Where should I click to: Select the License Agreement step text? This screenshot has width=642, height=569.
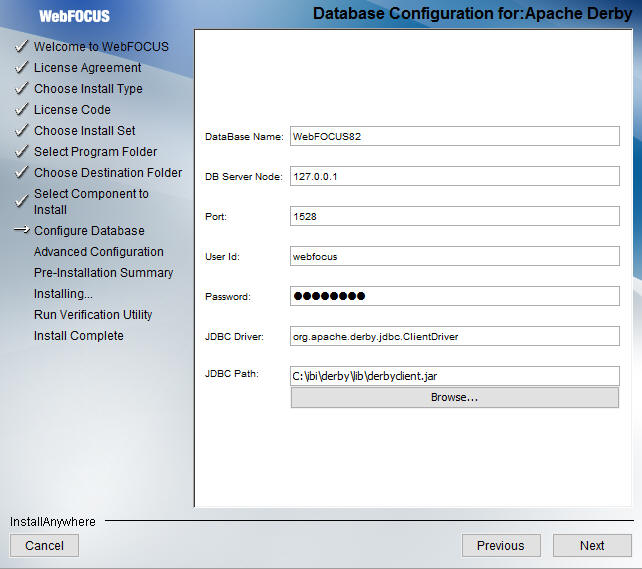(88, 68)
